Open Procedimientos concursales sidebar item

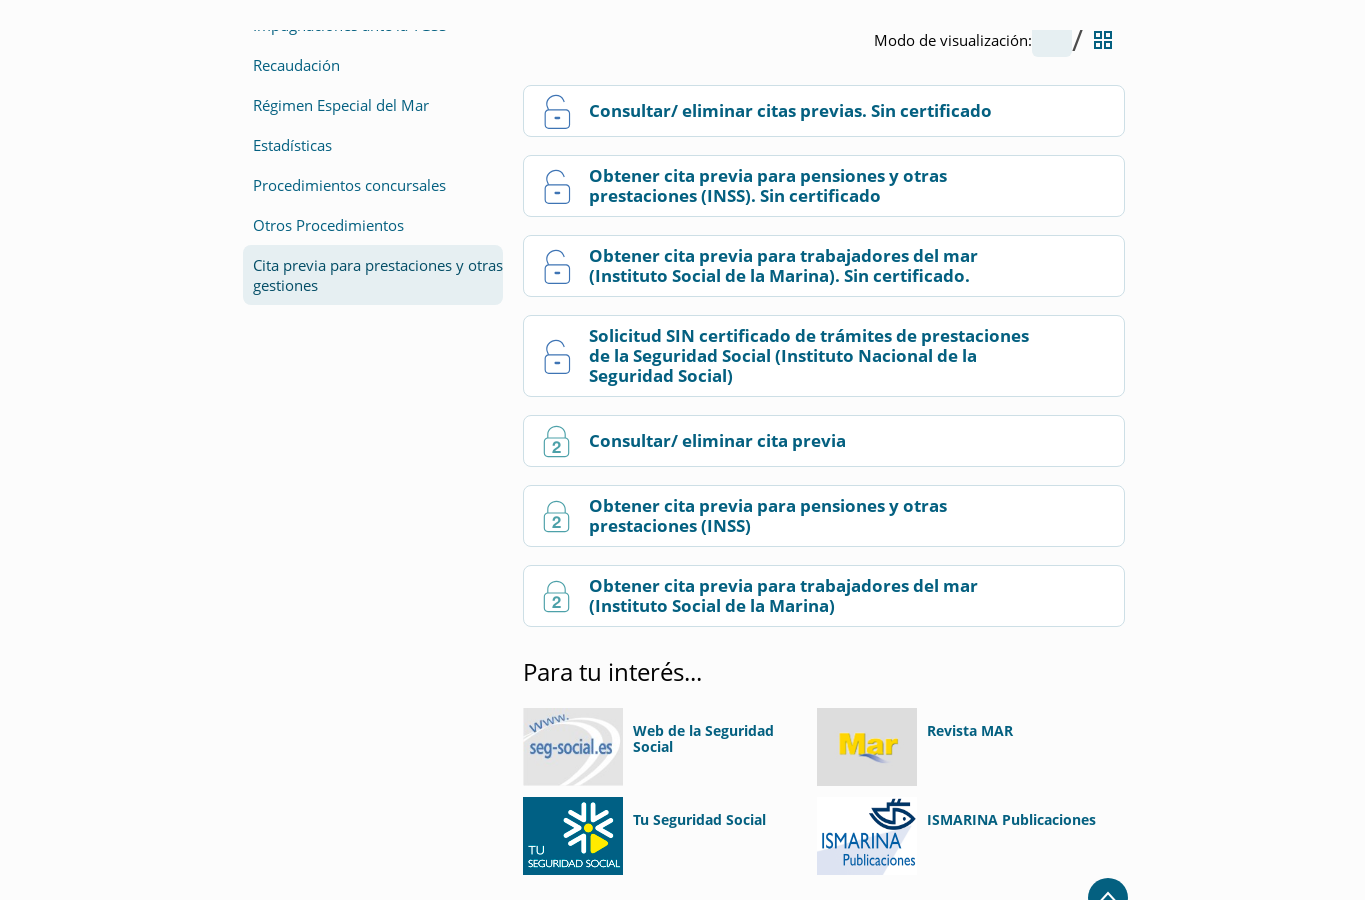point(349,185)
